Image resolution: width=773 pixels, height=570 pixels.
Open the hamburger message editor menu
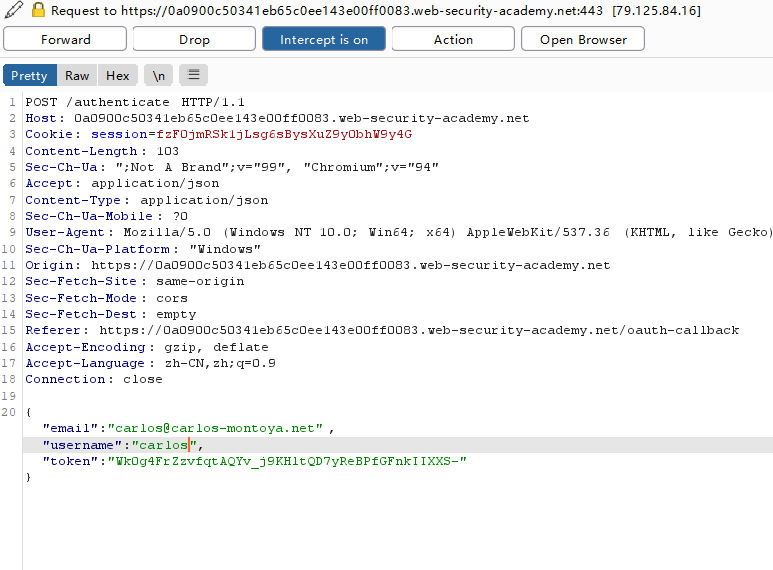[x=193, y=75]
